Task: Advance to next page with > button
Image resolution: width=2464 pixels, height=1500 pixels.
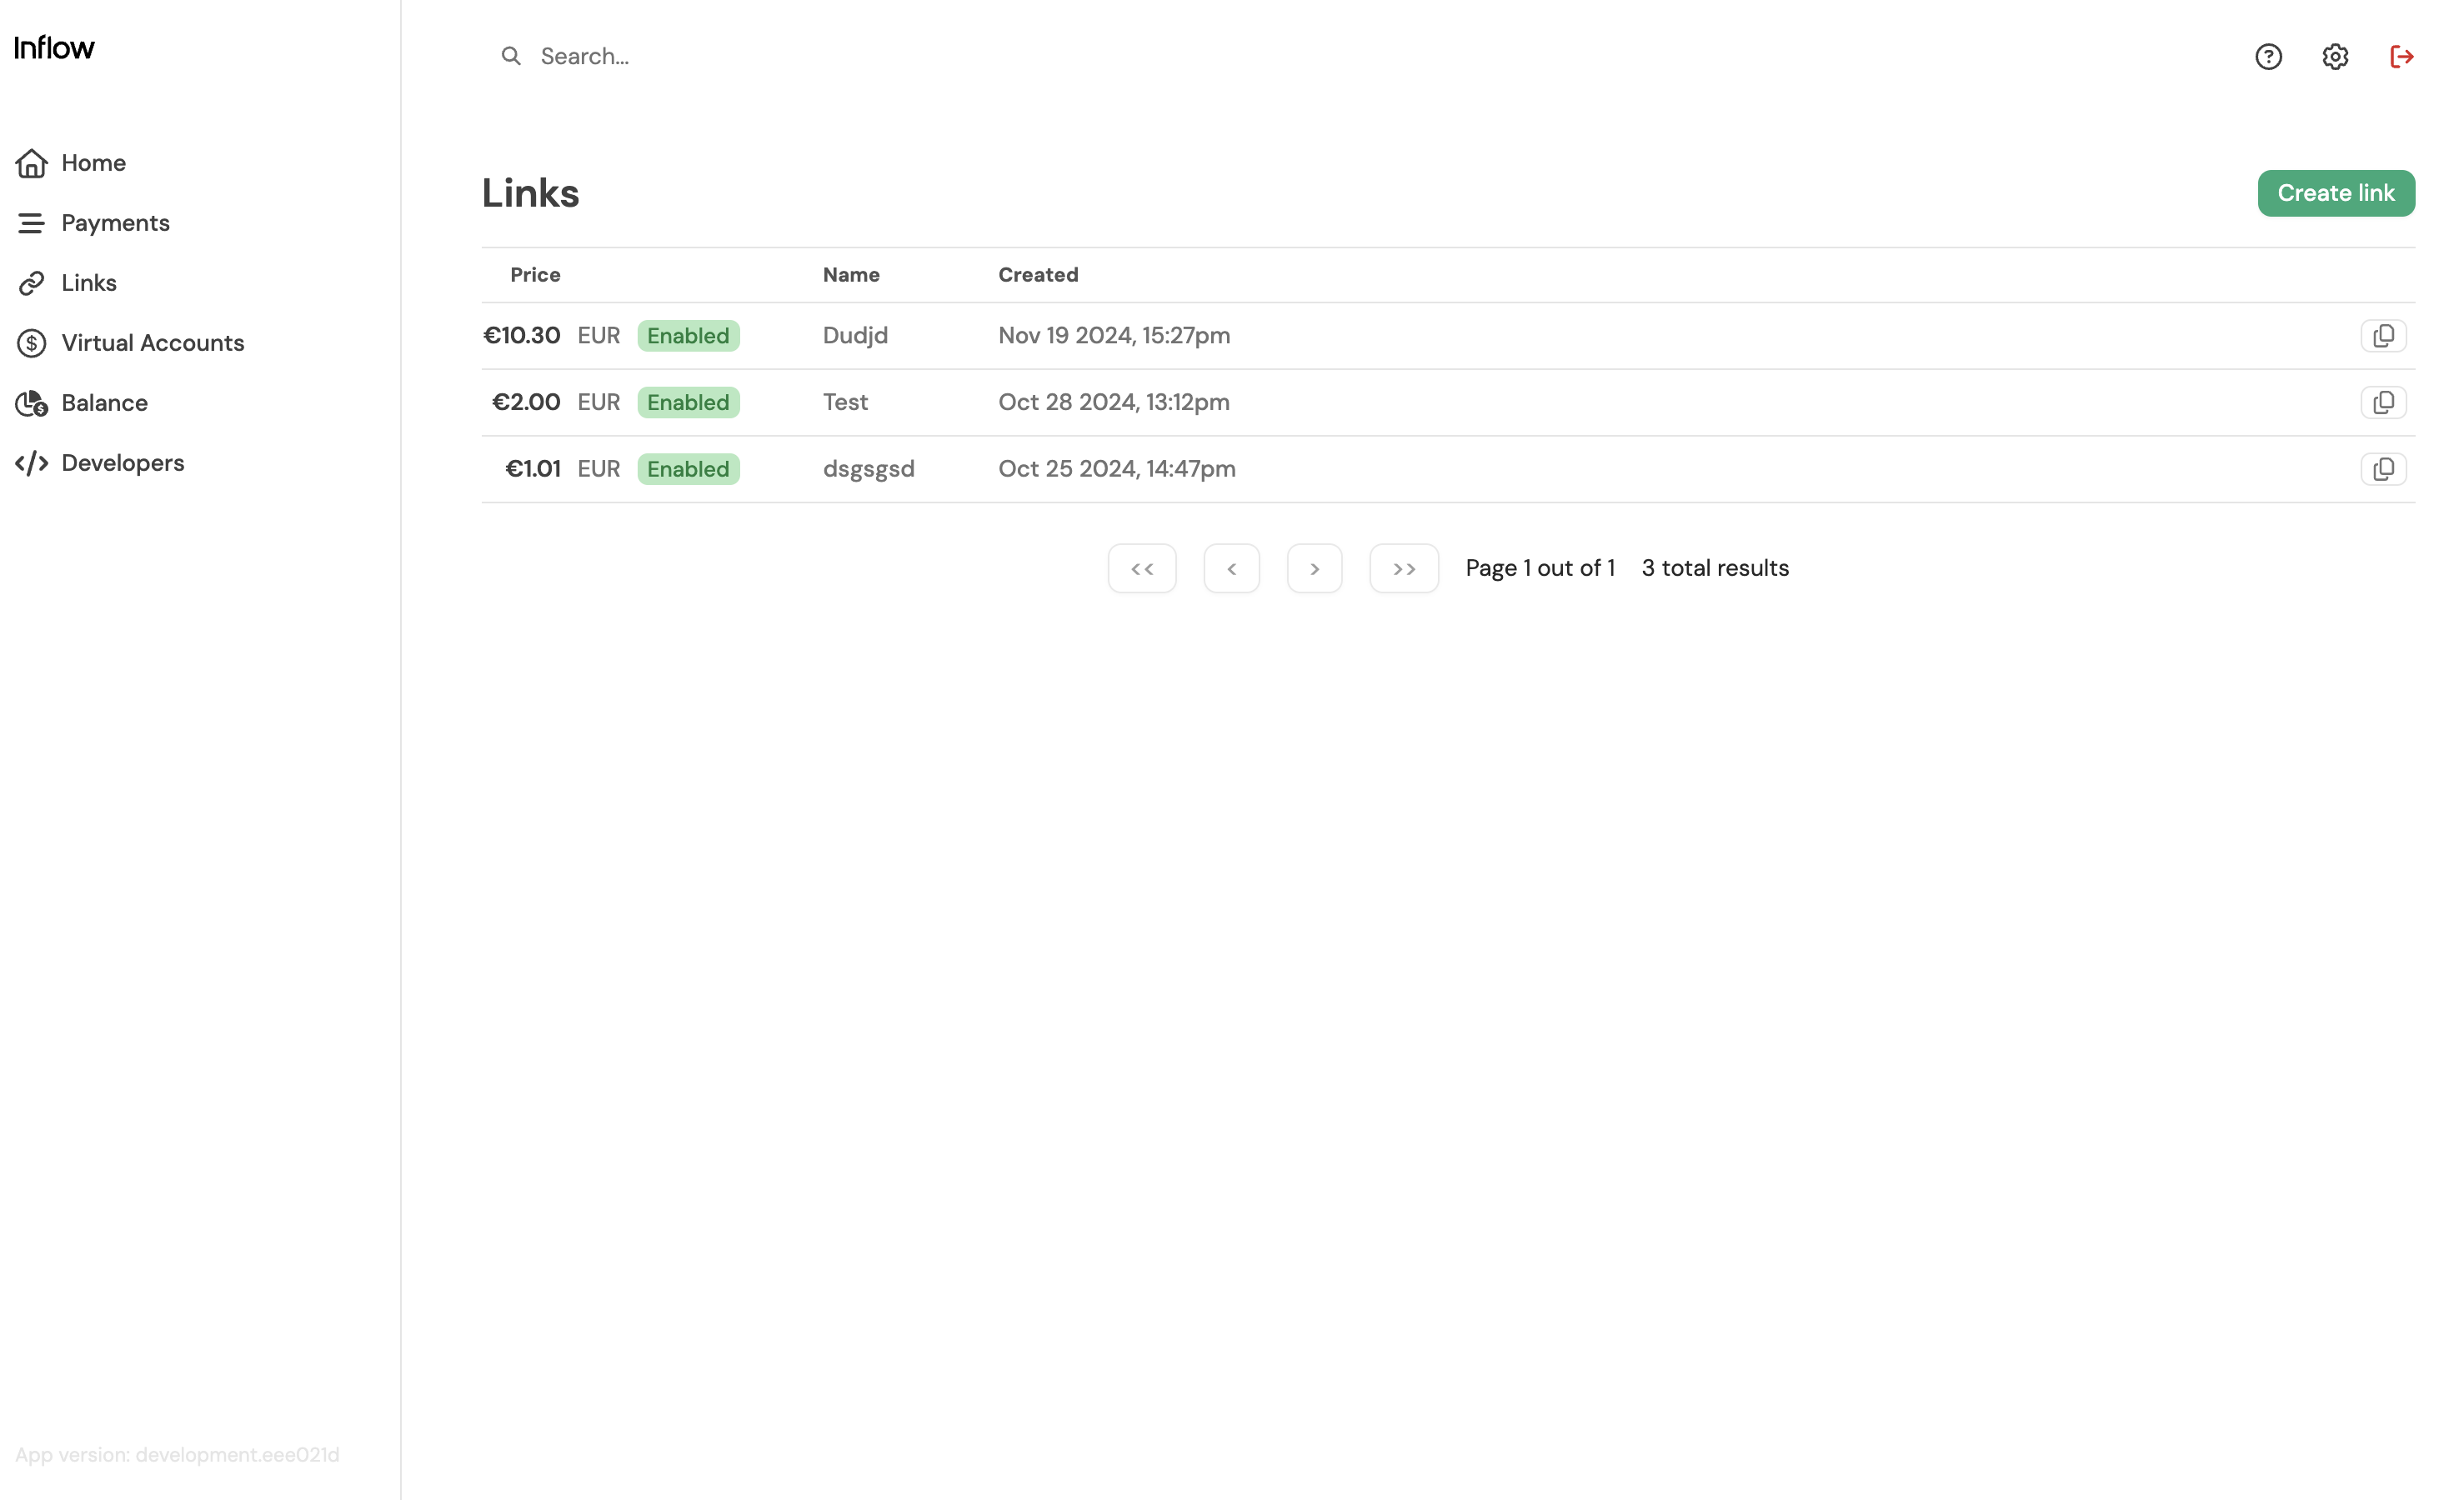Action: (x=1314, y=568)
